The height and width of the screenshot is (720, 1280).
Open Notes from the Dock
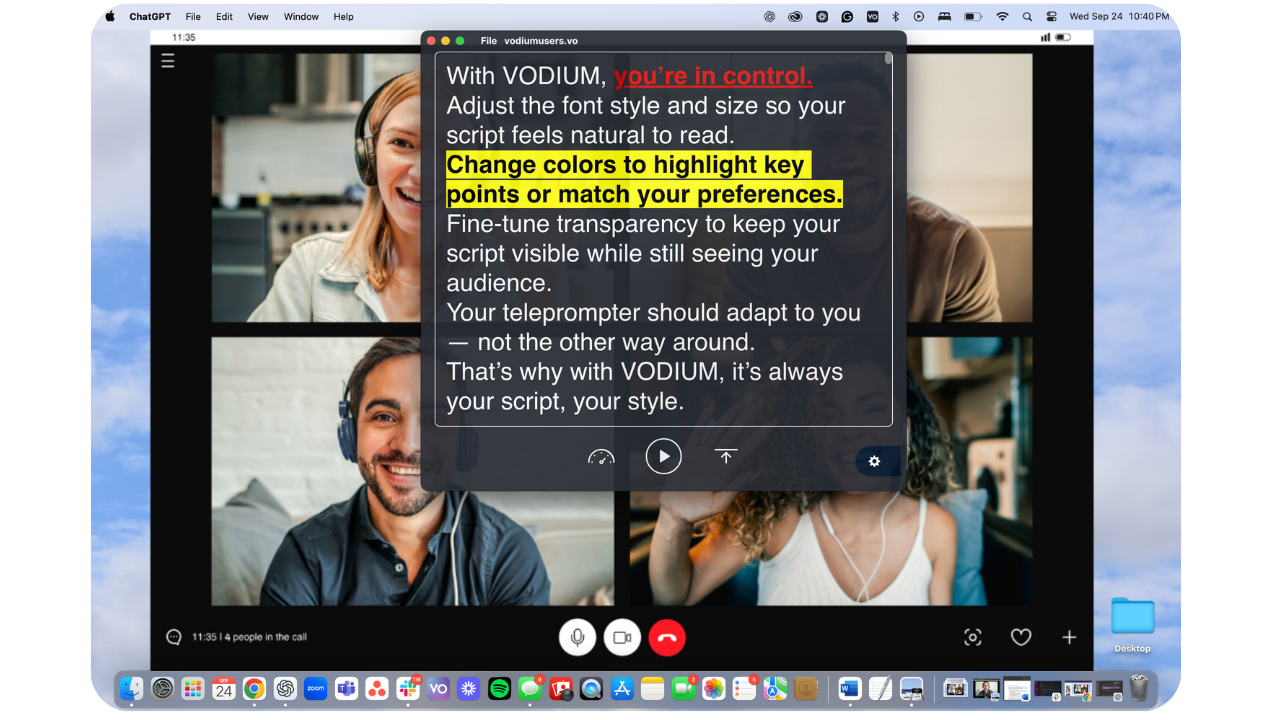tap(653, 688)
